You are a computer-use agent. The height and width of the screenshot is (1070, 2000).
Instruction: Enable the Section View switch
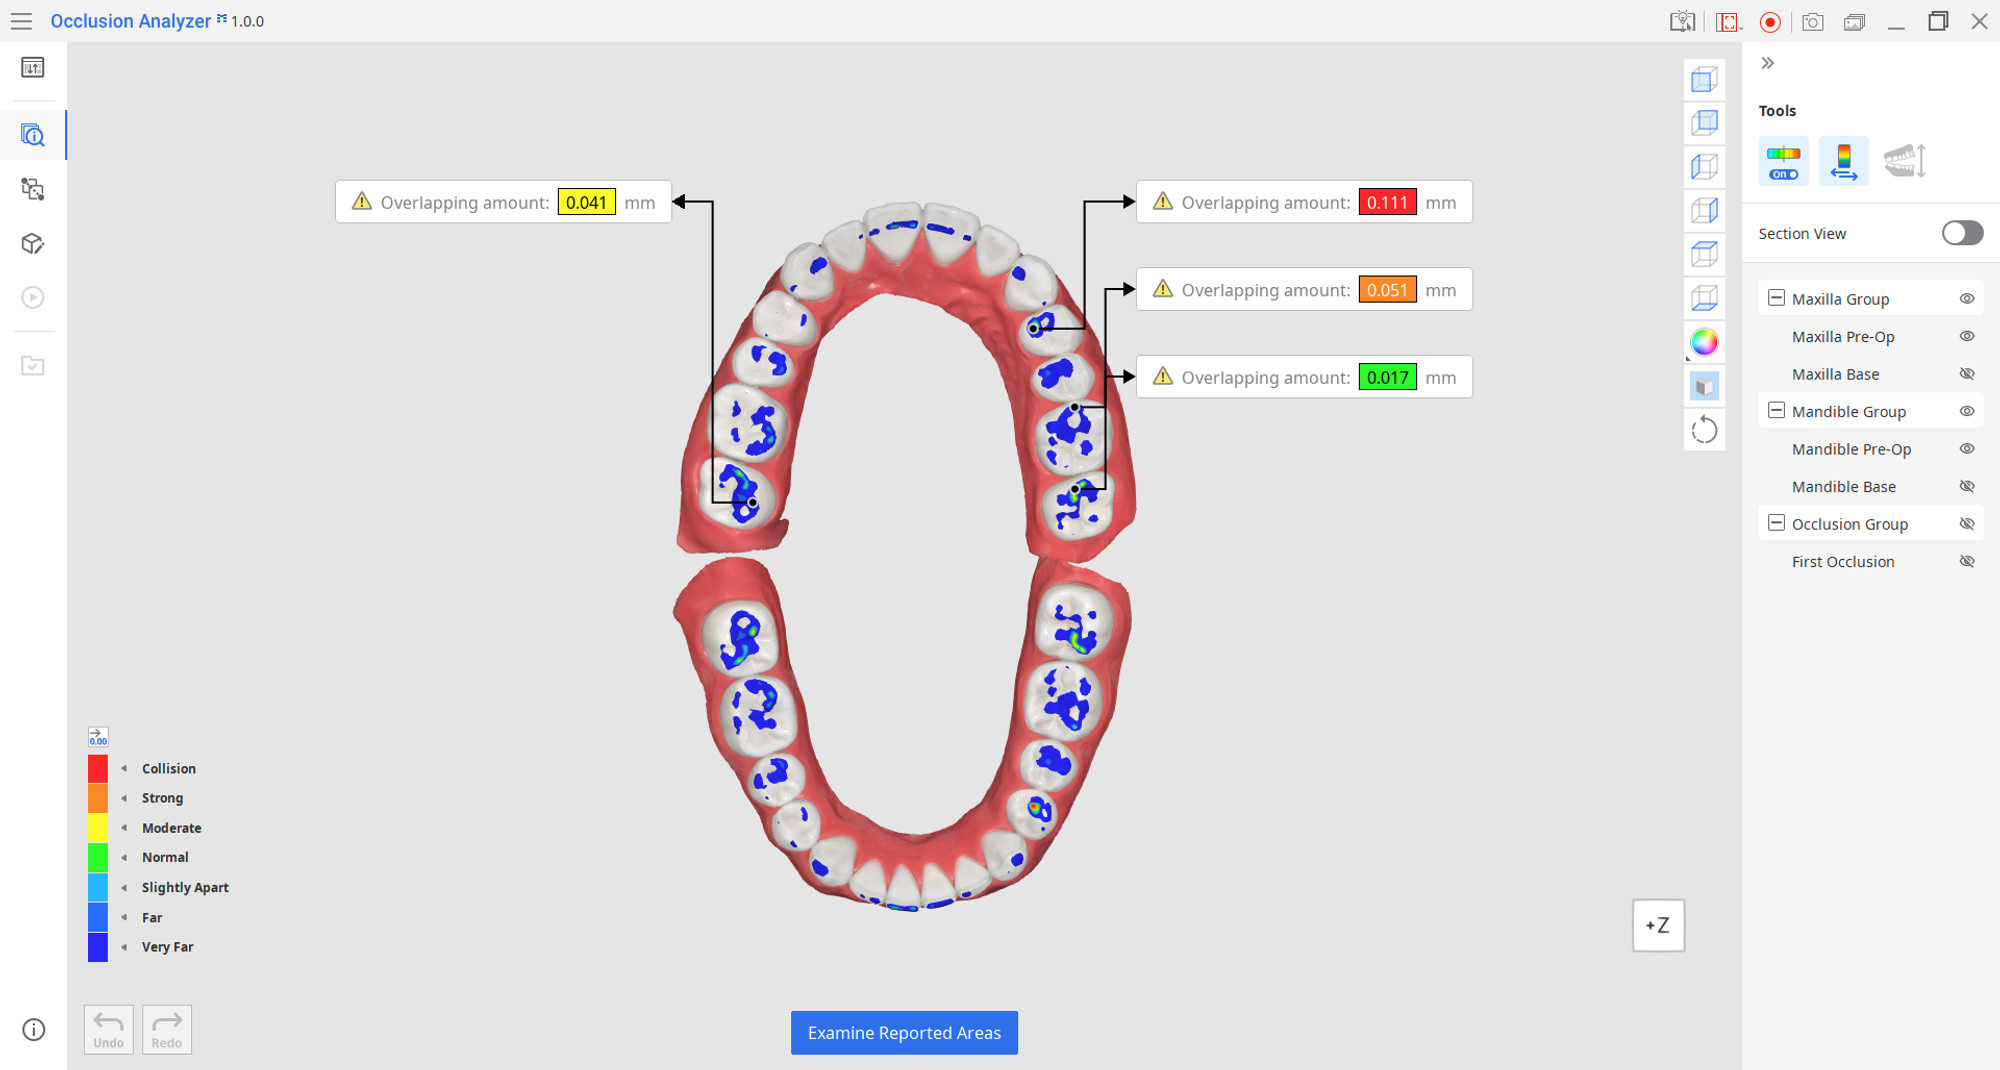[x=1962, y=232]
